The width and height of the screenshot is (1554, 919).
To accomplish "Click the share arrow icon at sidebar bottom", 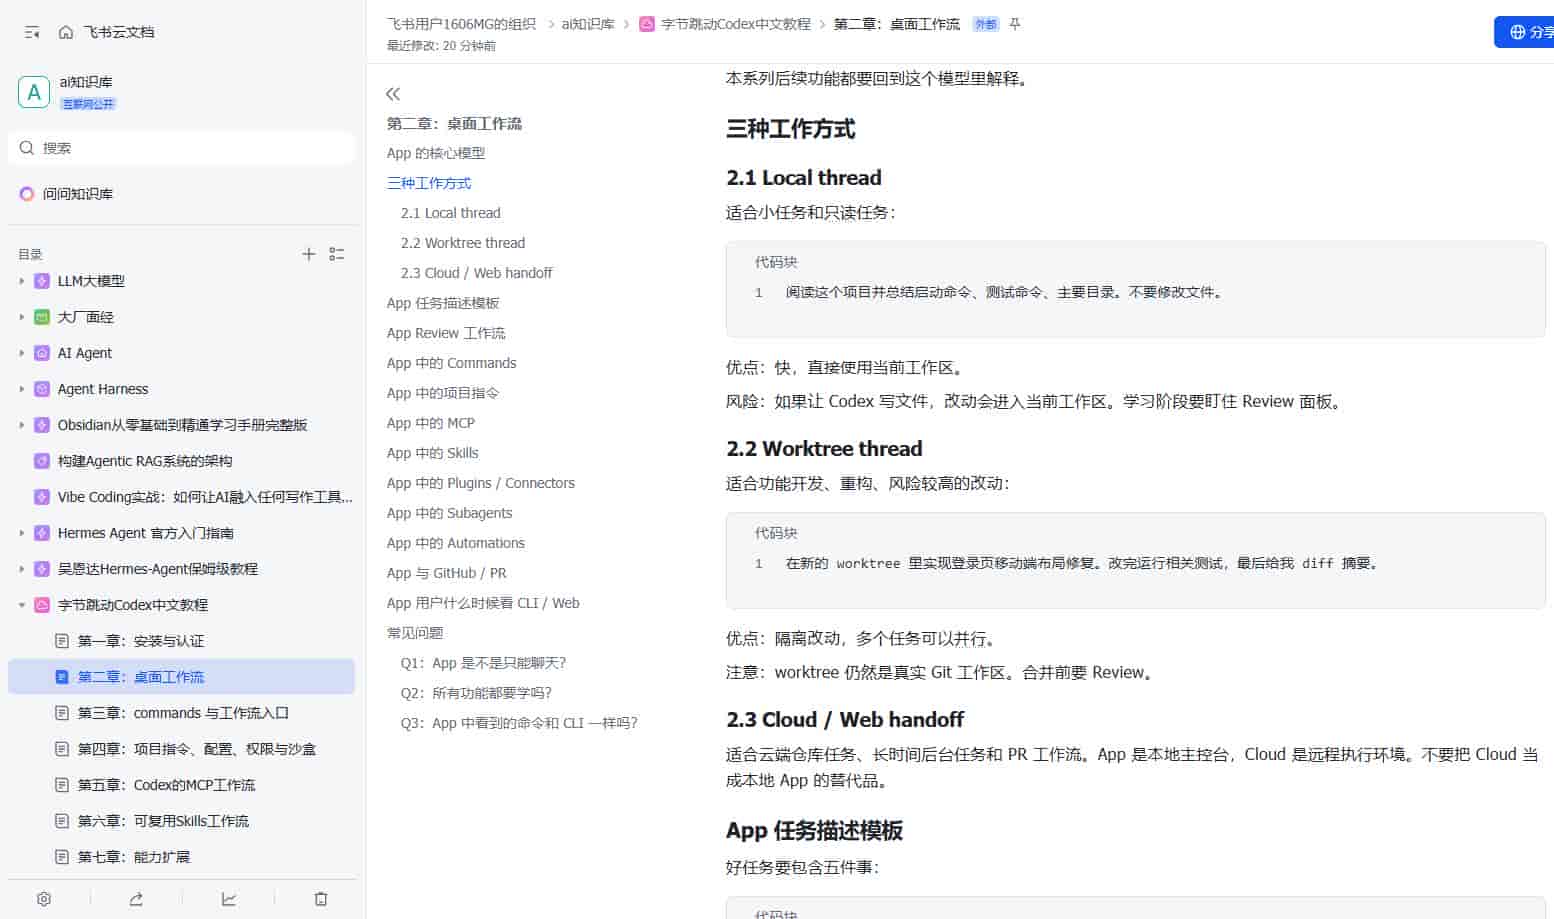I will click(x=136, y=899).
